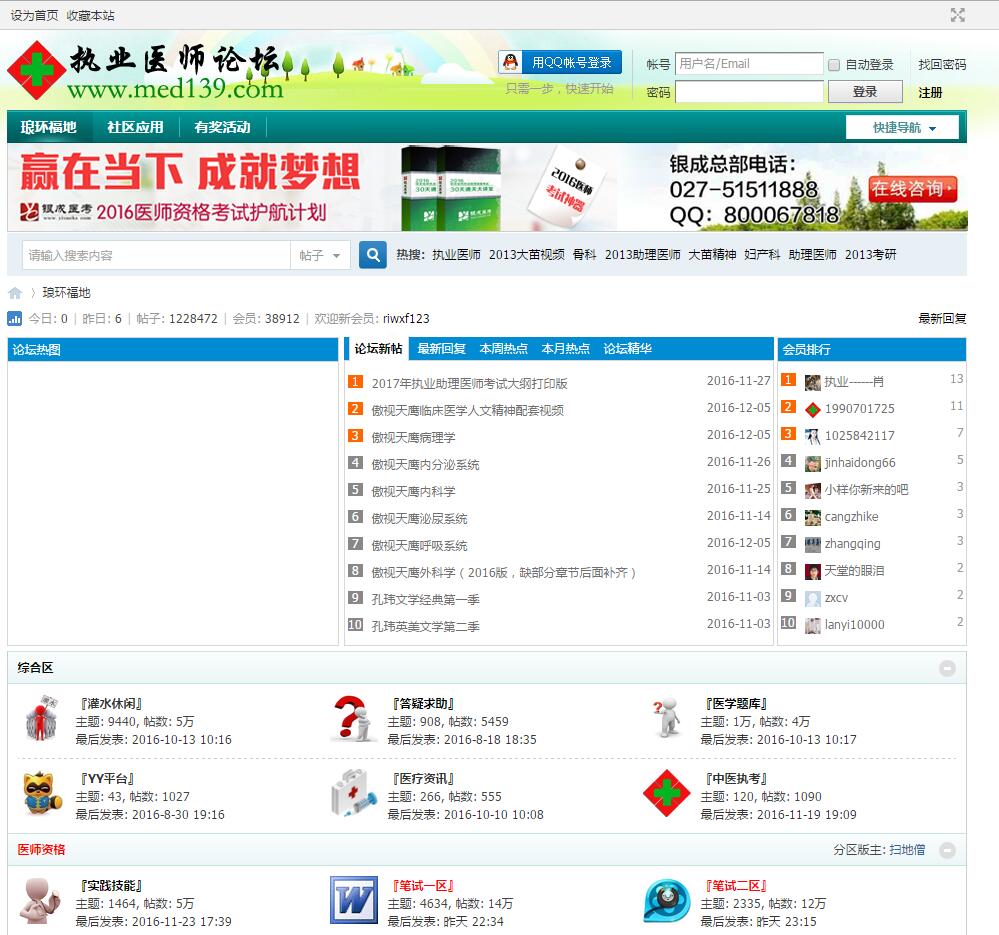Focus the 用户名/Email input field

[x=749, y=64]
